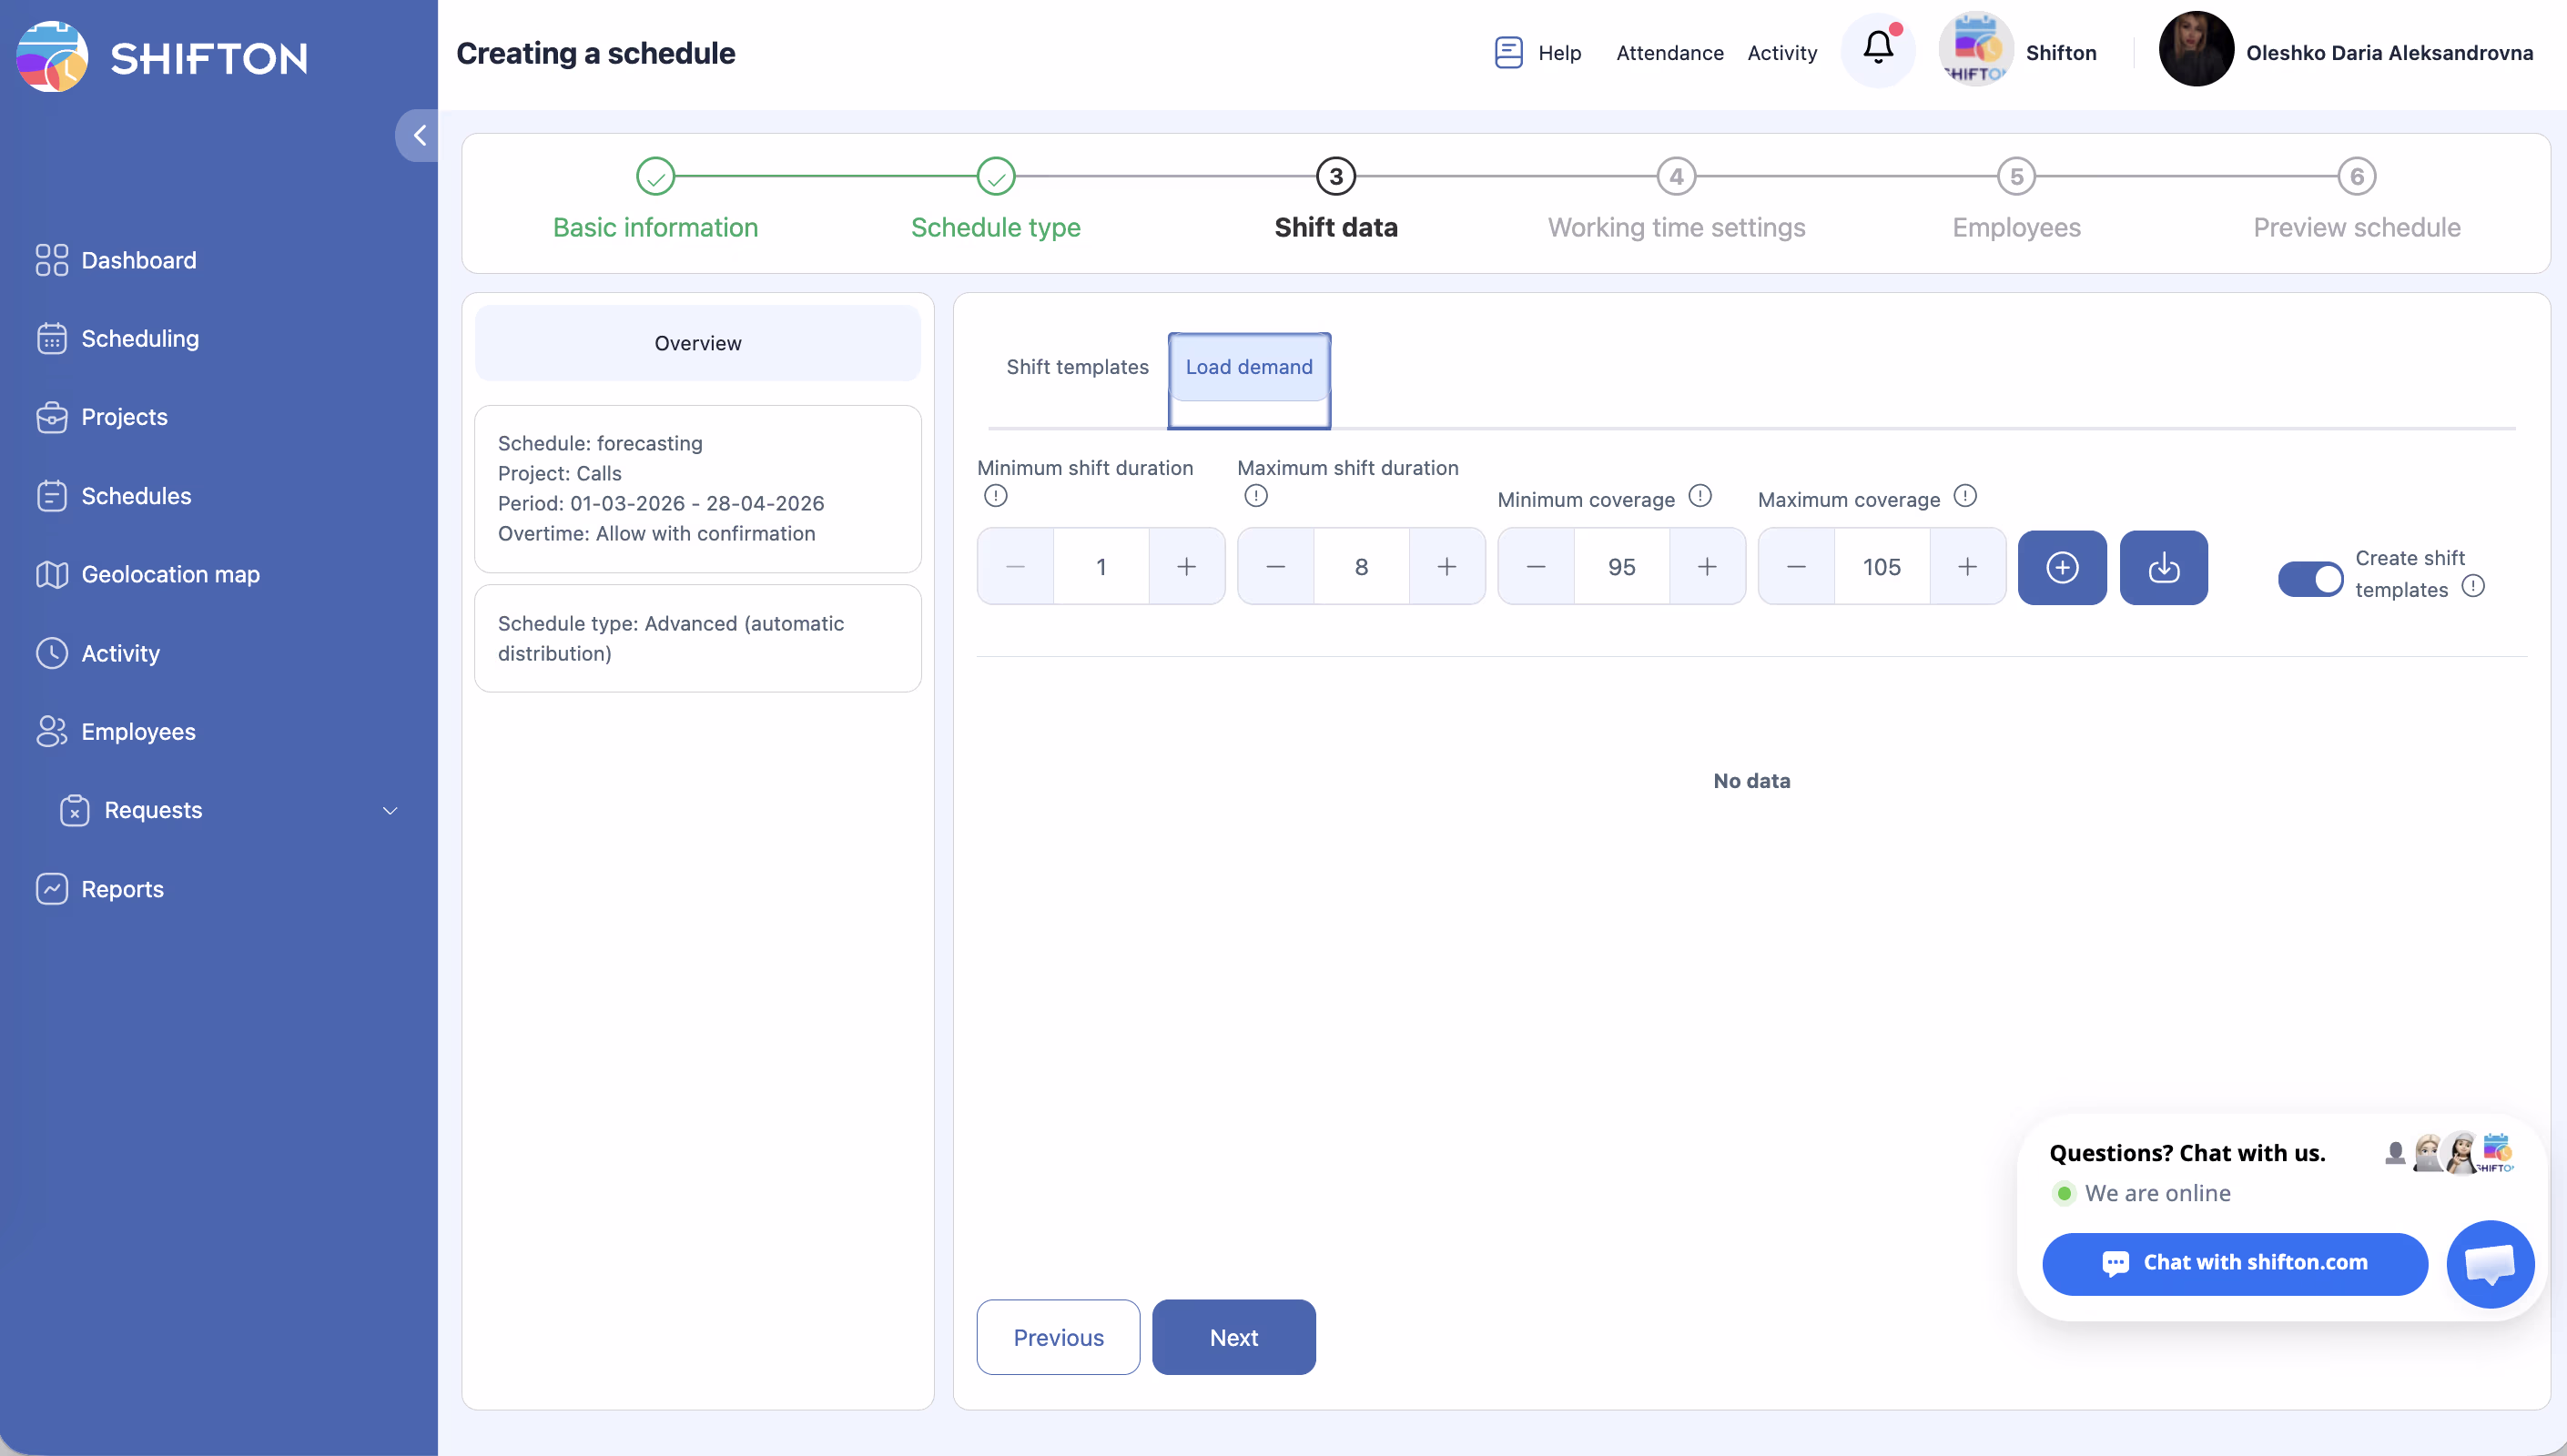The width and height of the screenshot is (2567, 1456).
Task: Switch to the Shift templates tab
Action: pos(1077,367)
